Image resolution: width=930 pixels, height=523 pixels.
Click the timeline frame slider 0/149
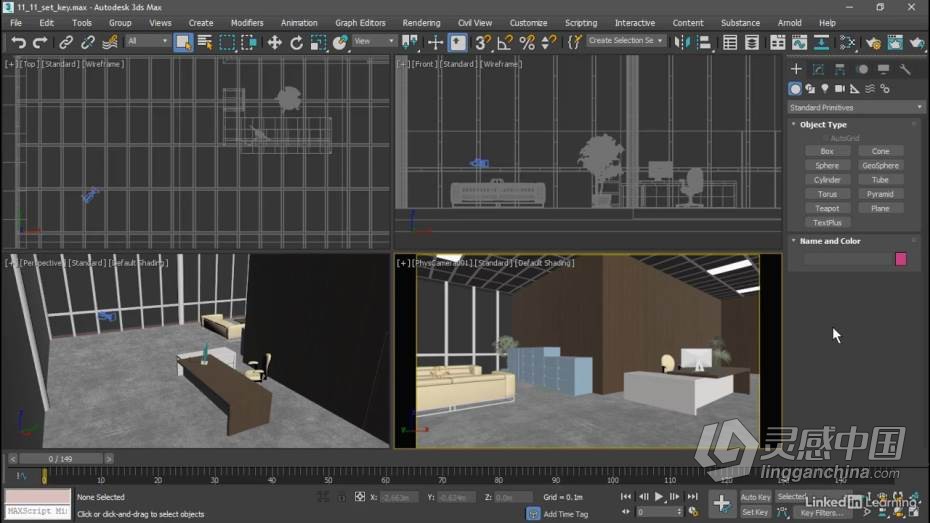point(60,458)
